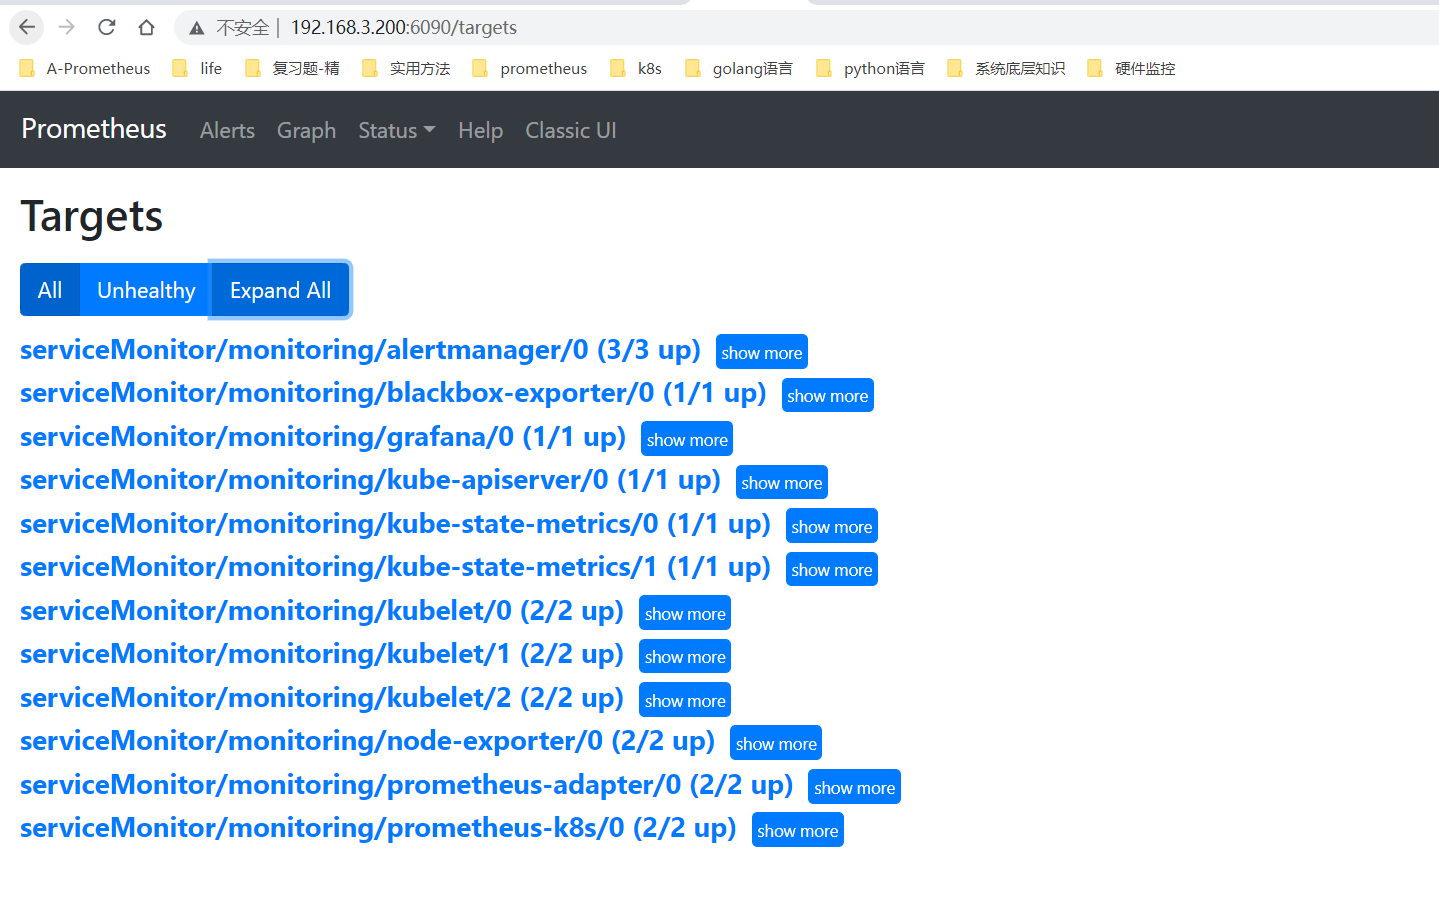Click the browser forward arrow
This screenshot has width=1439, height=911.
67,27
